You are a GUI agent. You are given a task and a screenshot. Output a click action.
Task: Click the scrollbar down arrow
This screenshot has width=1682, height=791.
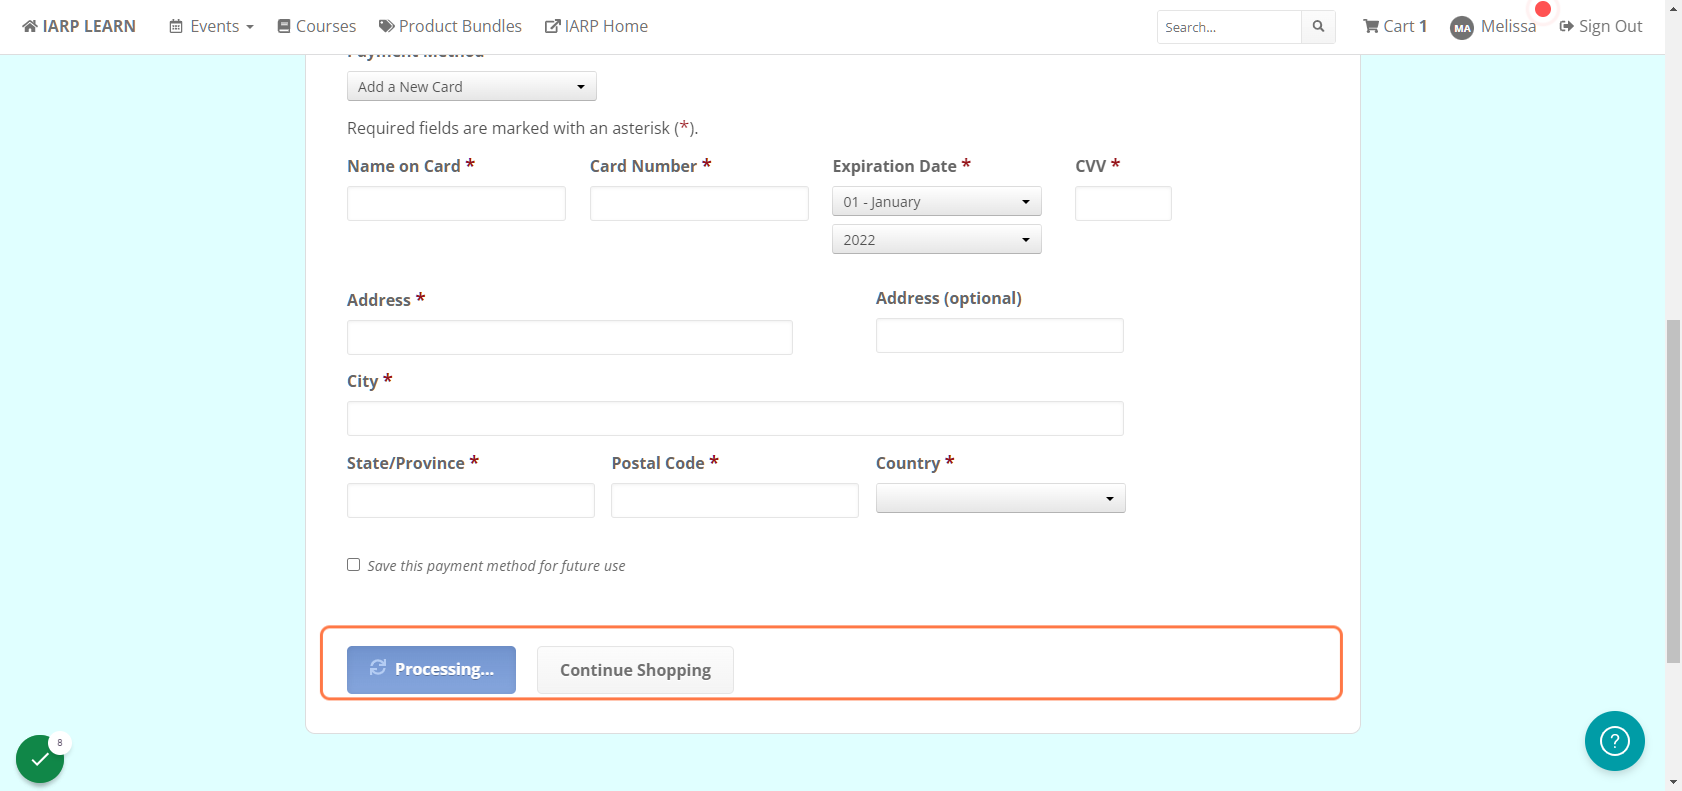point(1673,782)
